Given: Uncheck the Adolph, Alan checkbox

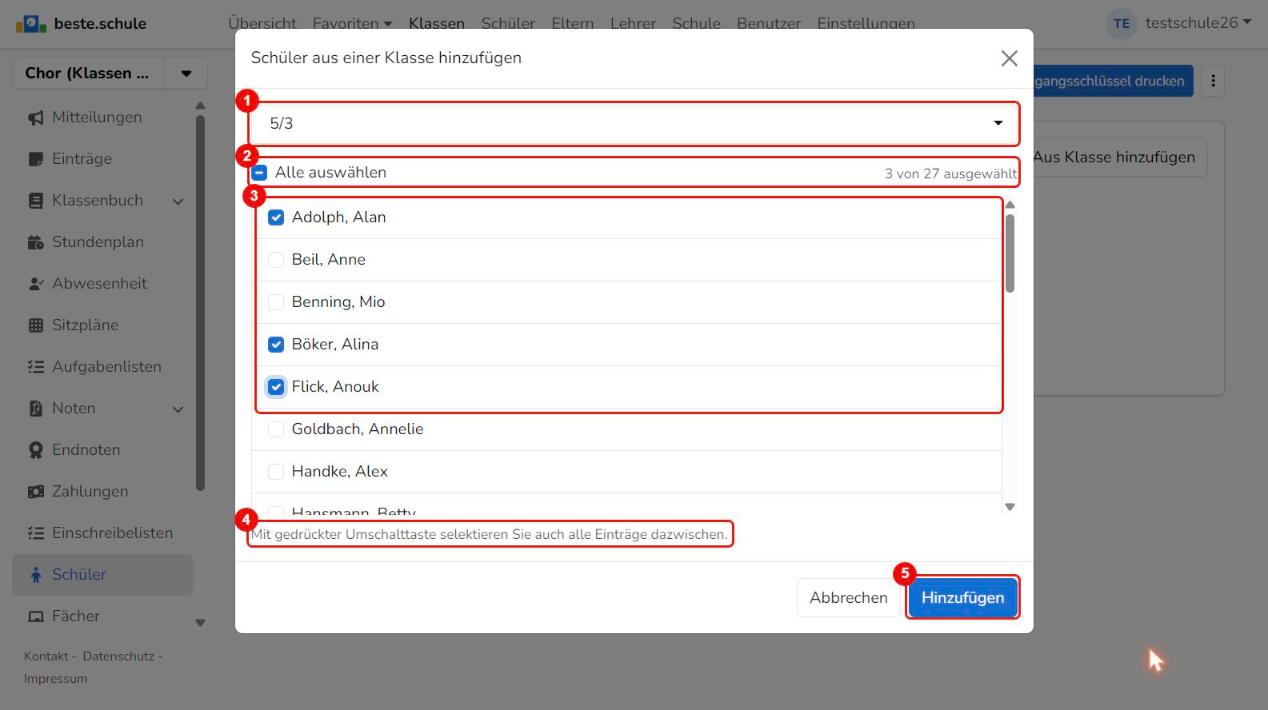Looking at the screenshot, I should click(277, 217).
